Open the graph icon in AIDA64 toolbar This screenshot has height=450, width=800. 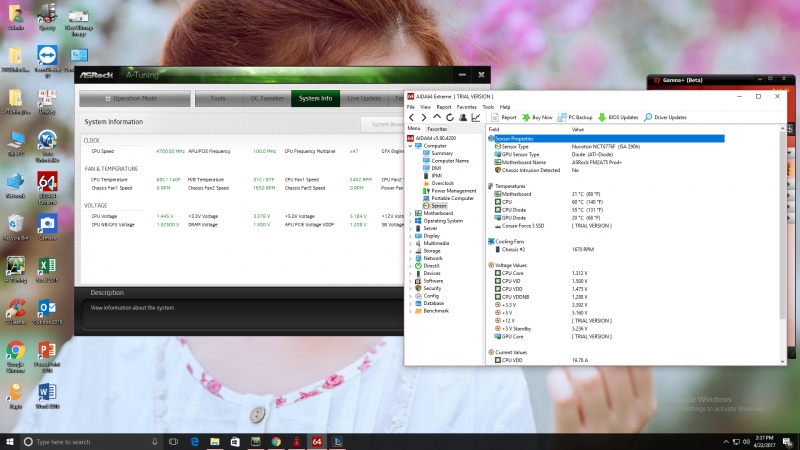[x=475, y=117]
